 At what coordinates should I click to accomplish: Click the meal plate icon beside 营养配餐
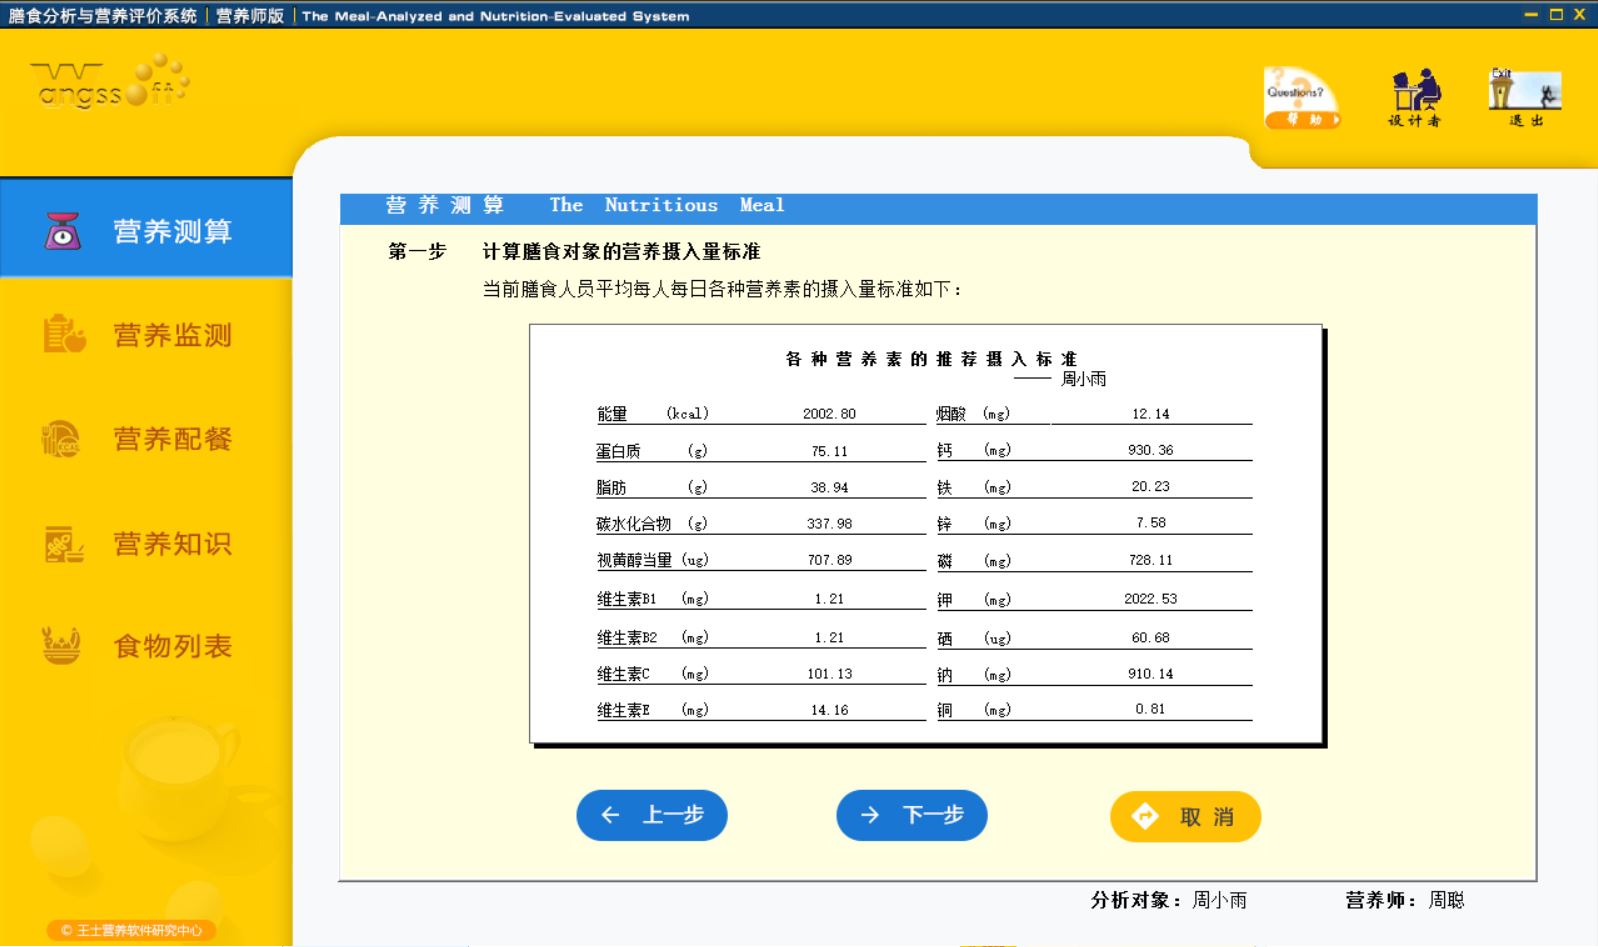tap(61, 439)
